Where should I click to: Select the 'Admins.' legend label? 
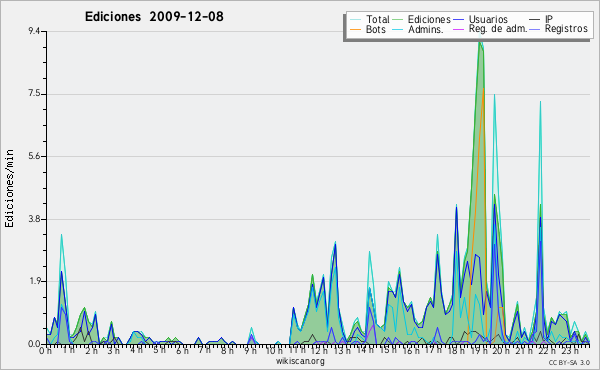pos(426,29)
